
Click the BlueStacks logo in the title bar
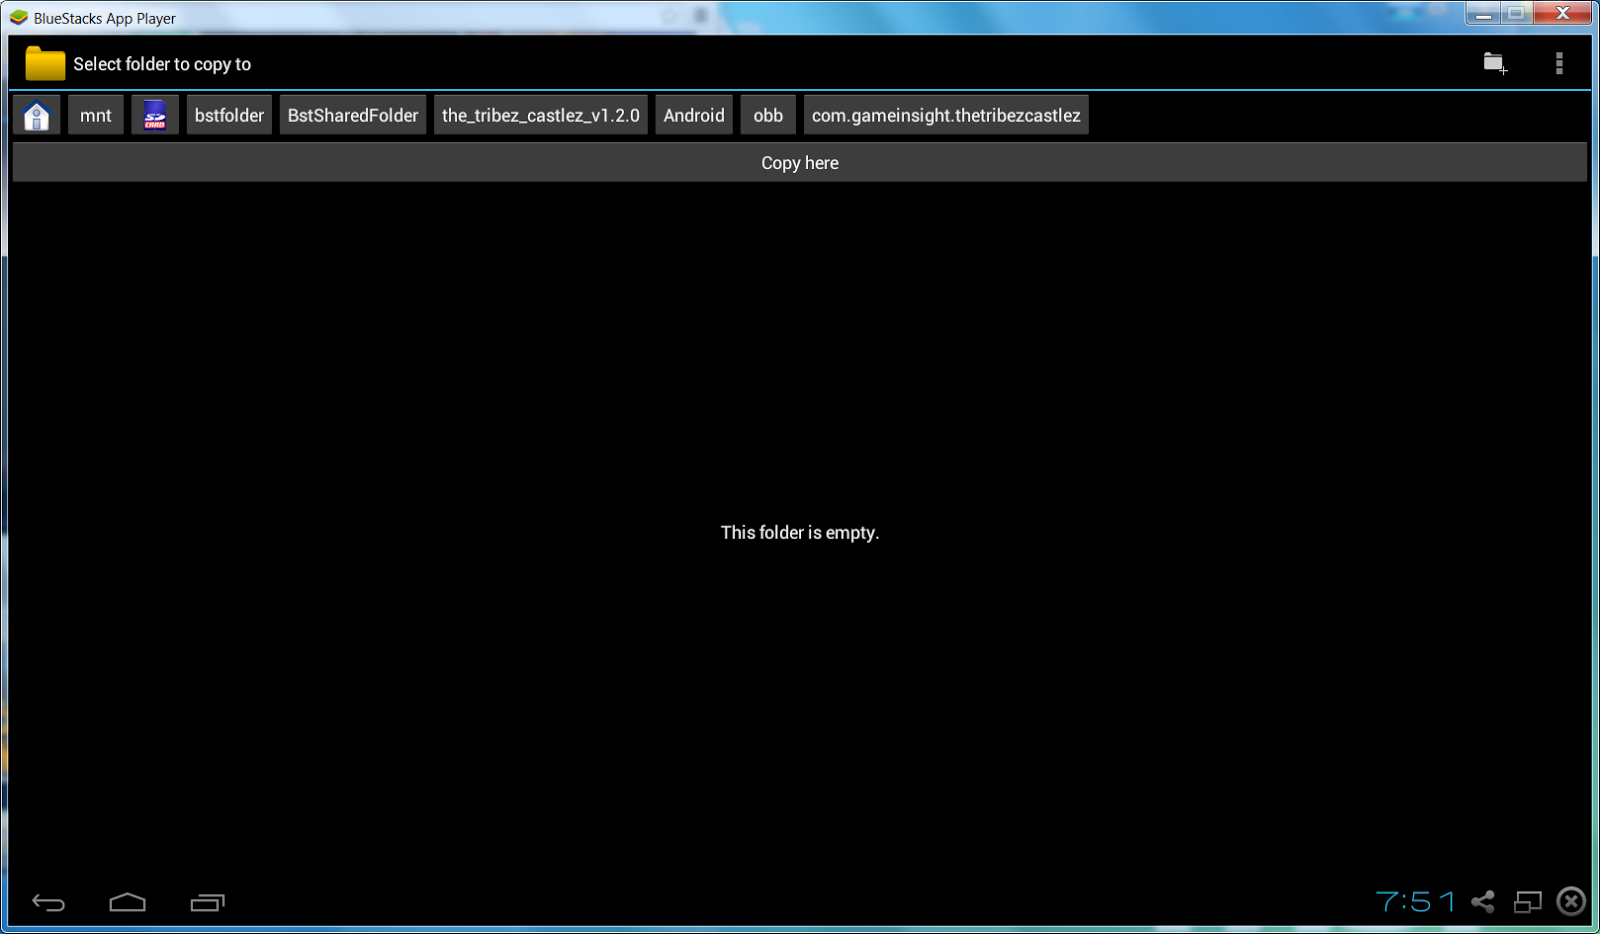(x=18, y=18)
